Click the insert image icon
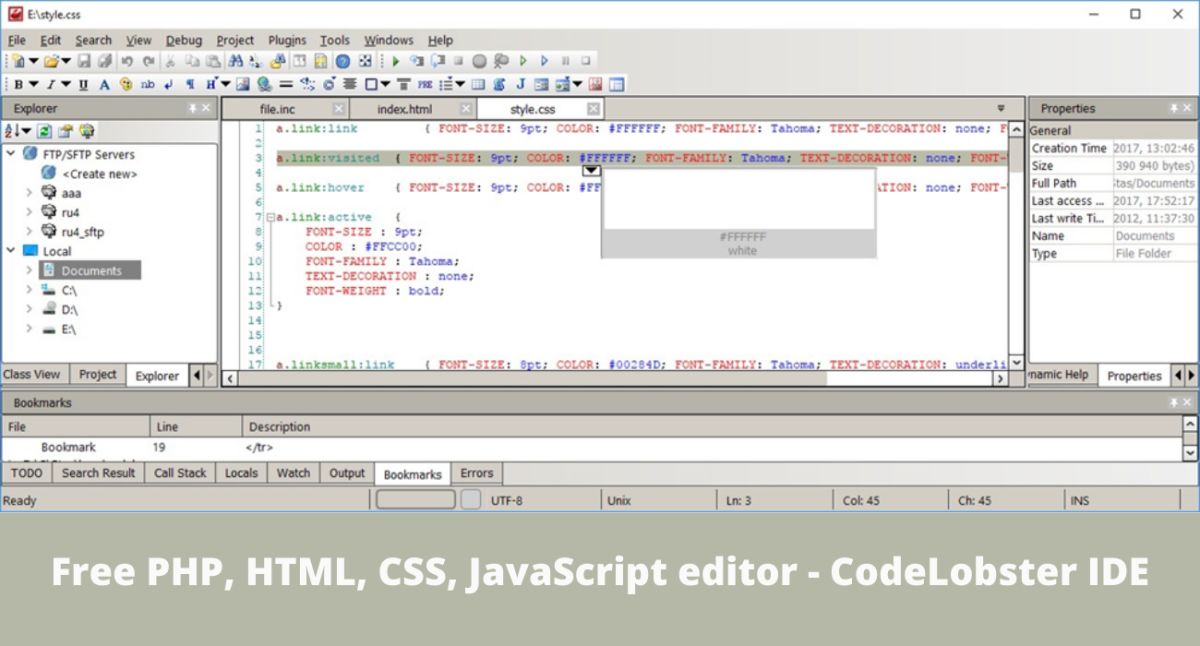This screenshot has height=646, width=1200. 243,84
